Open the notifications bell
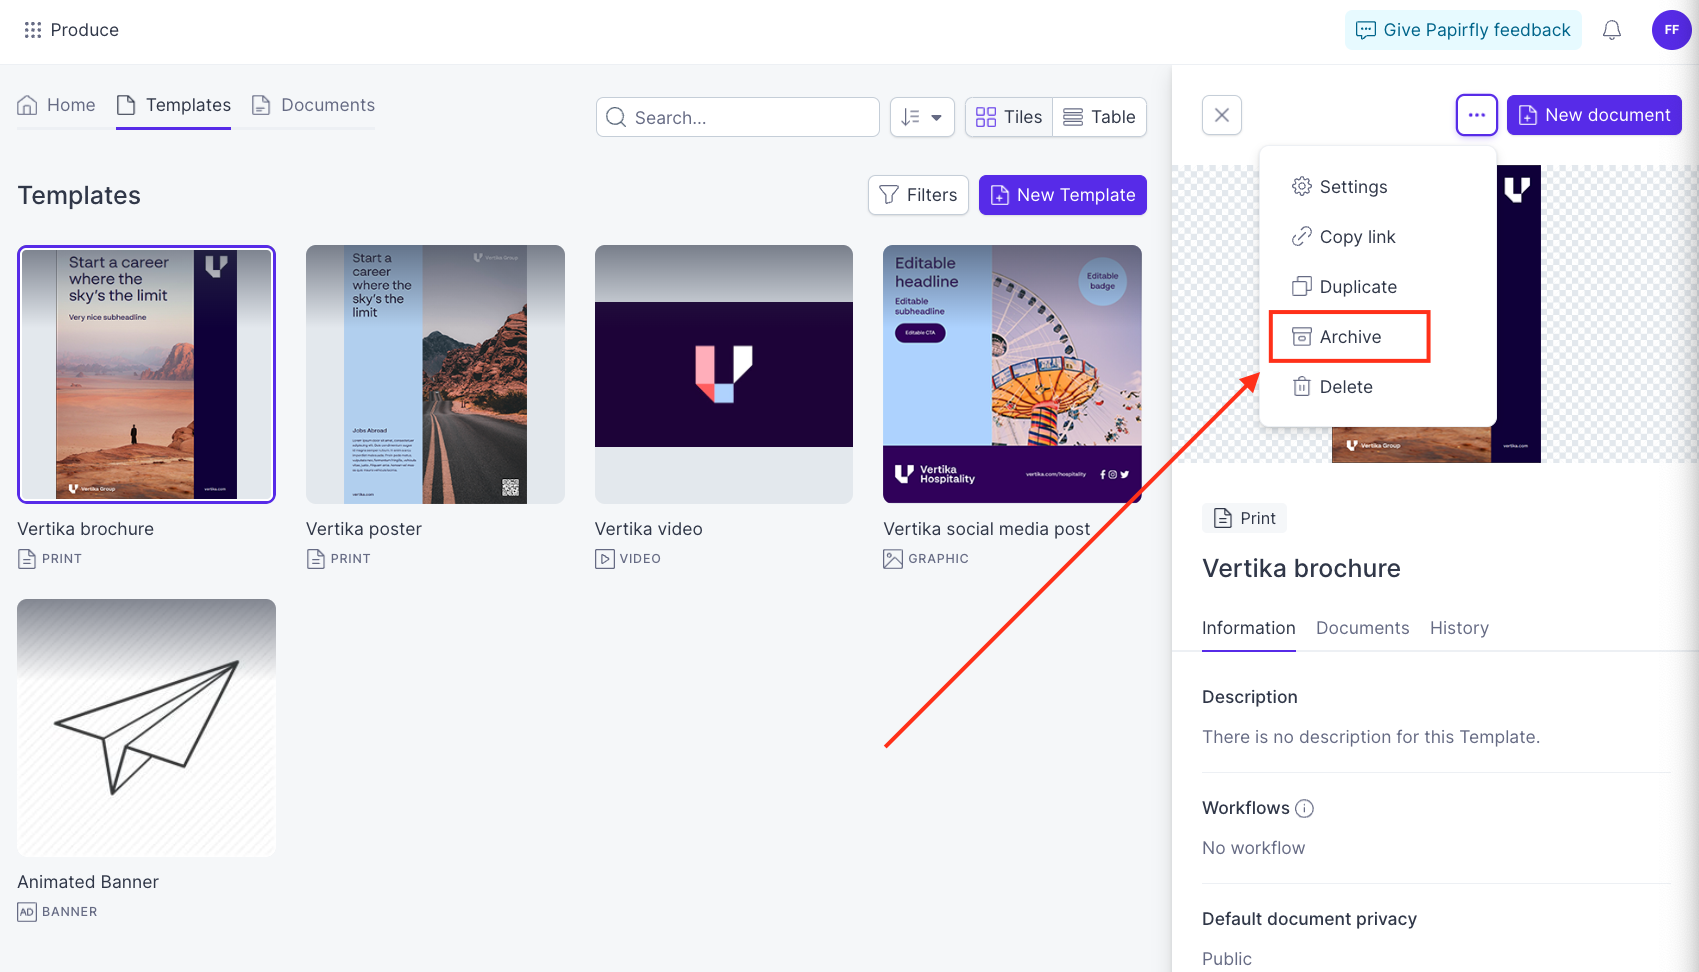1699x972 pixels. [x=1612, y=30]
